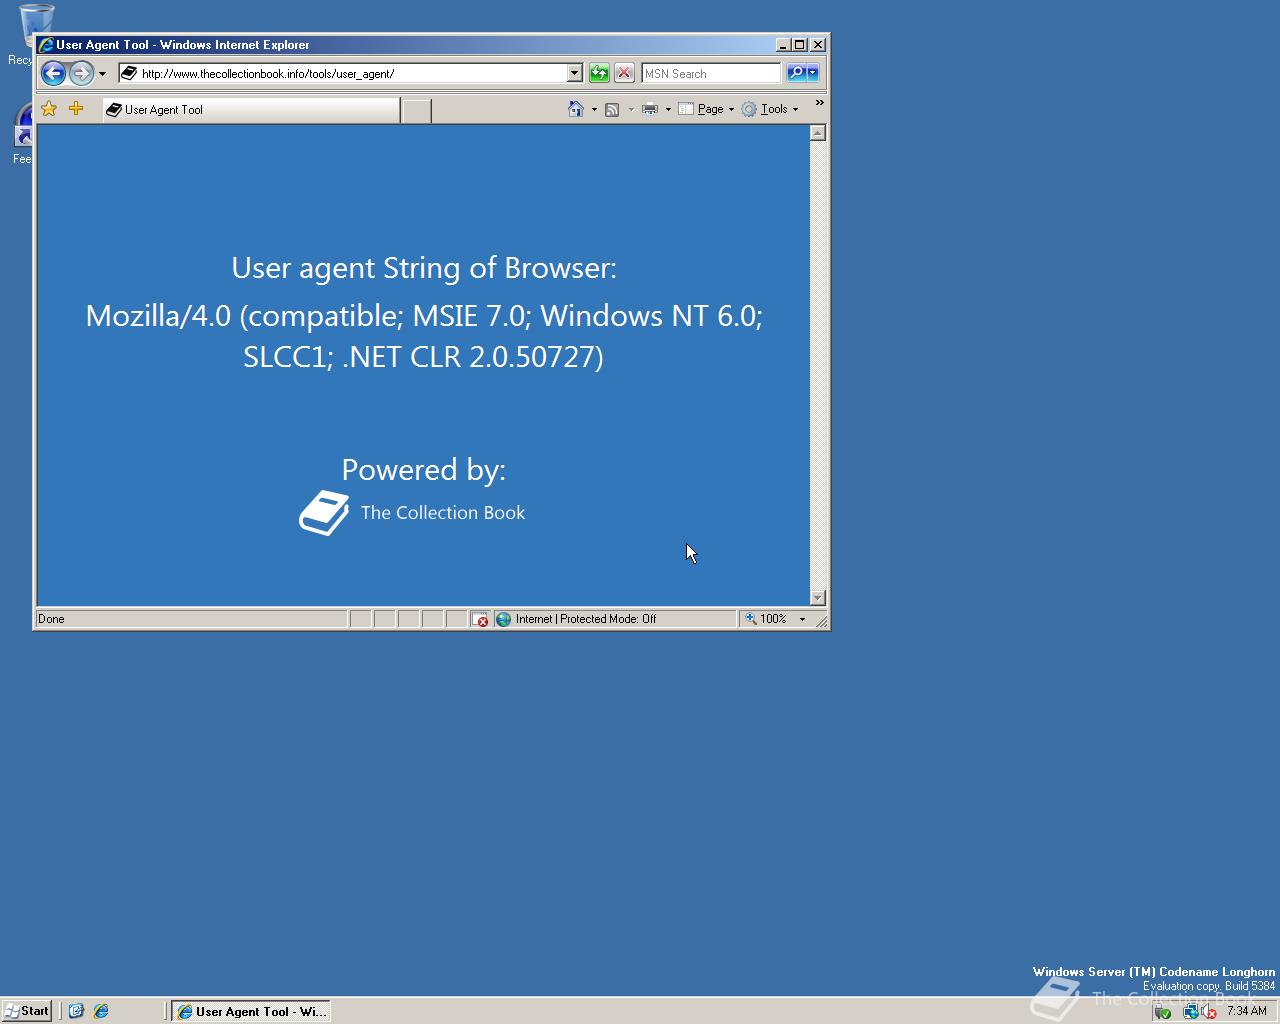
Task: Click the RSS feeds icon
Action: (612, 109)
